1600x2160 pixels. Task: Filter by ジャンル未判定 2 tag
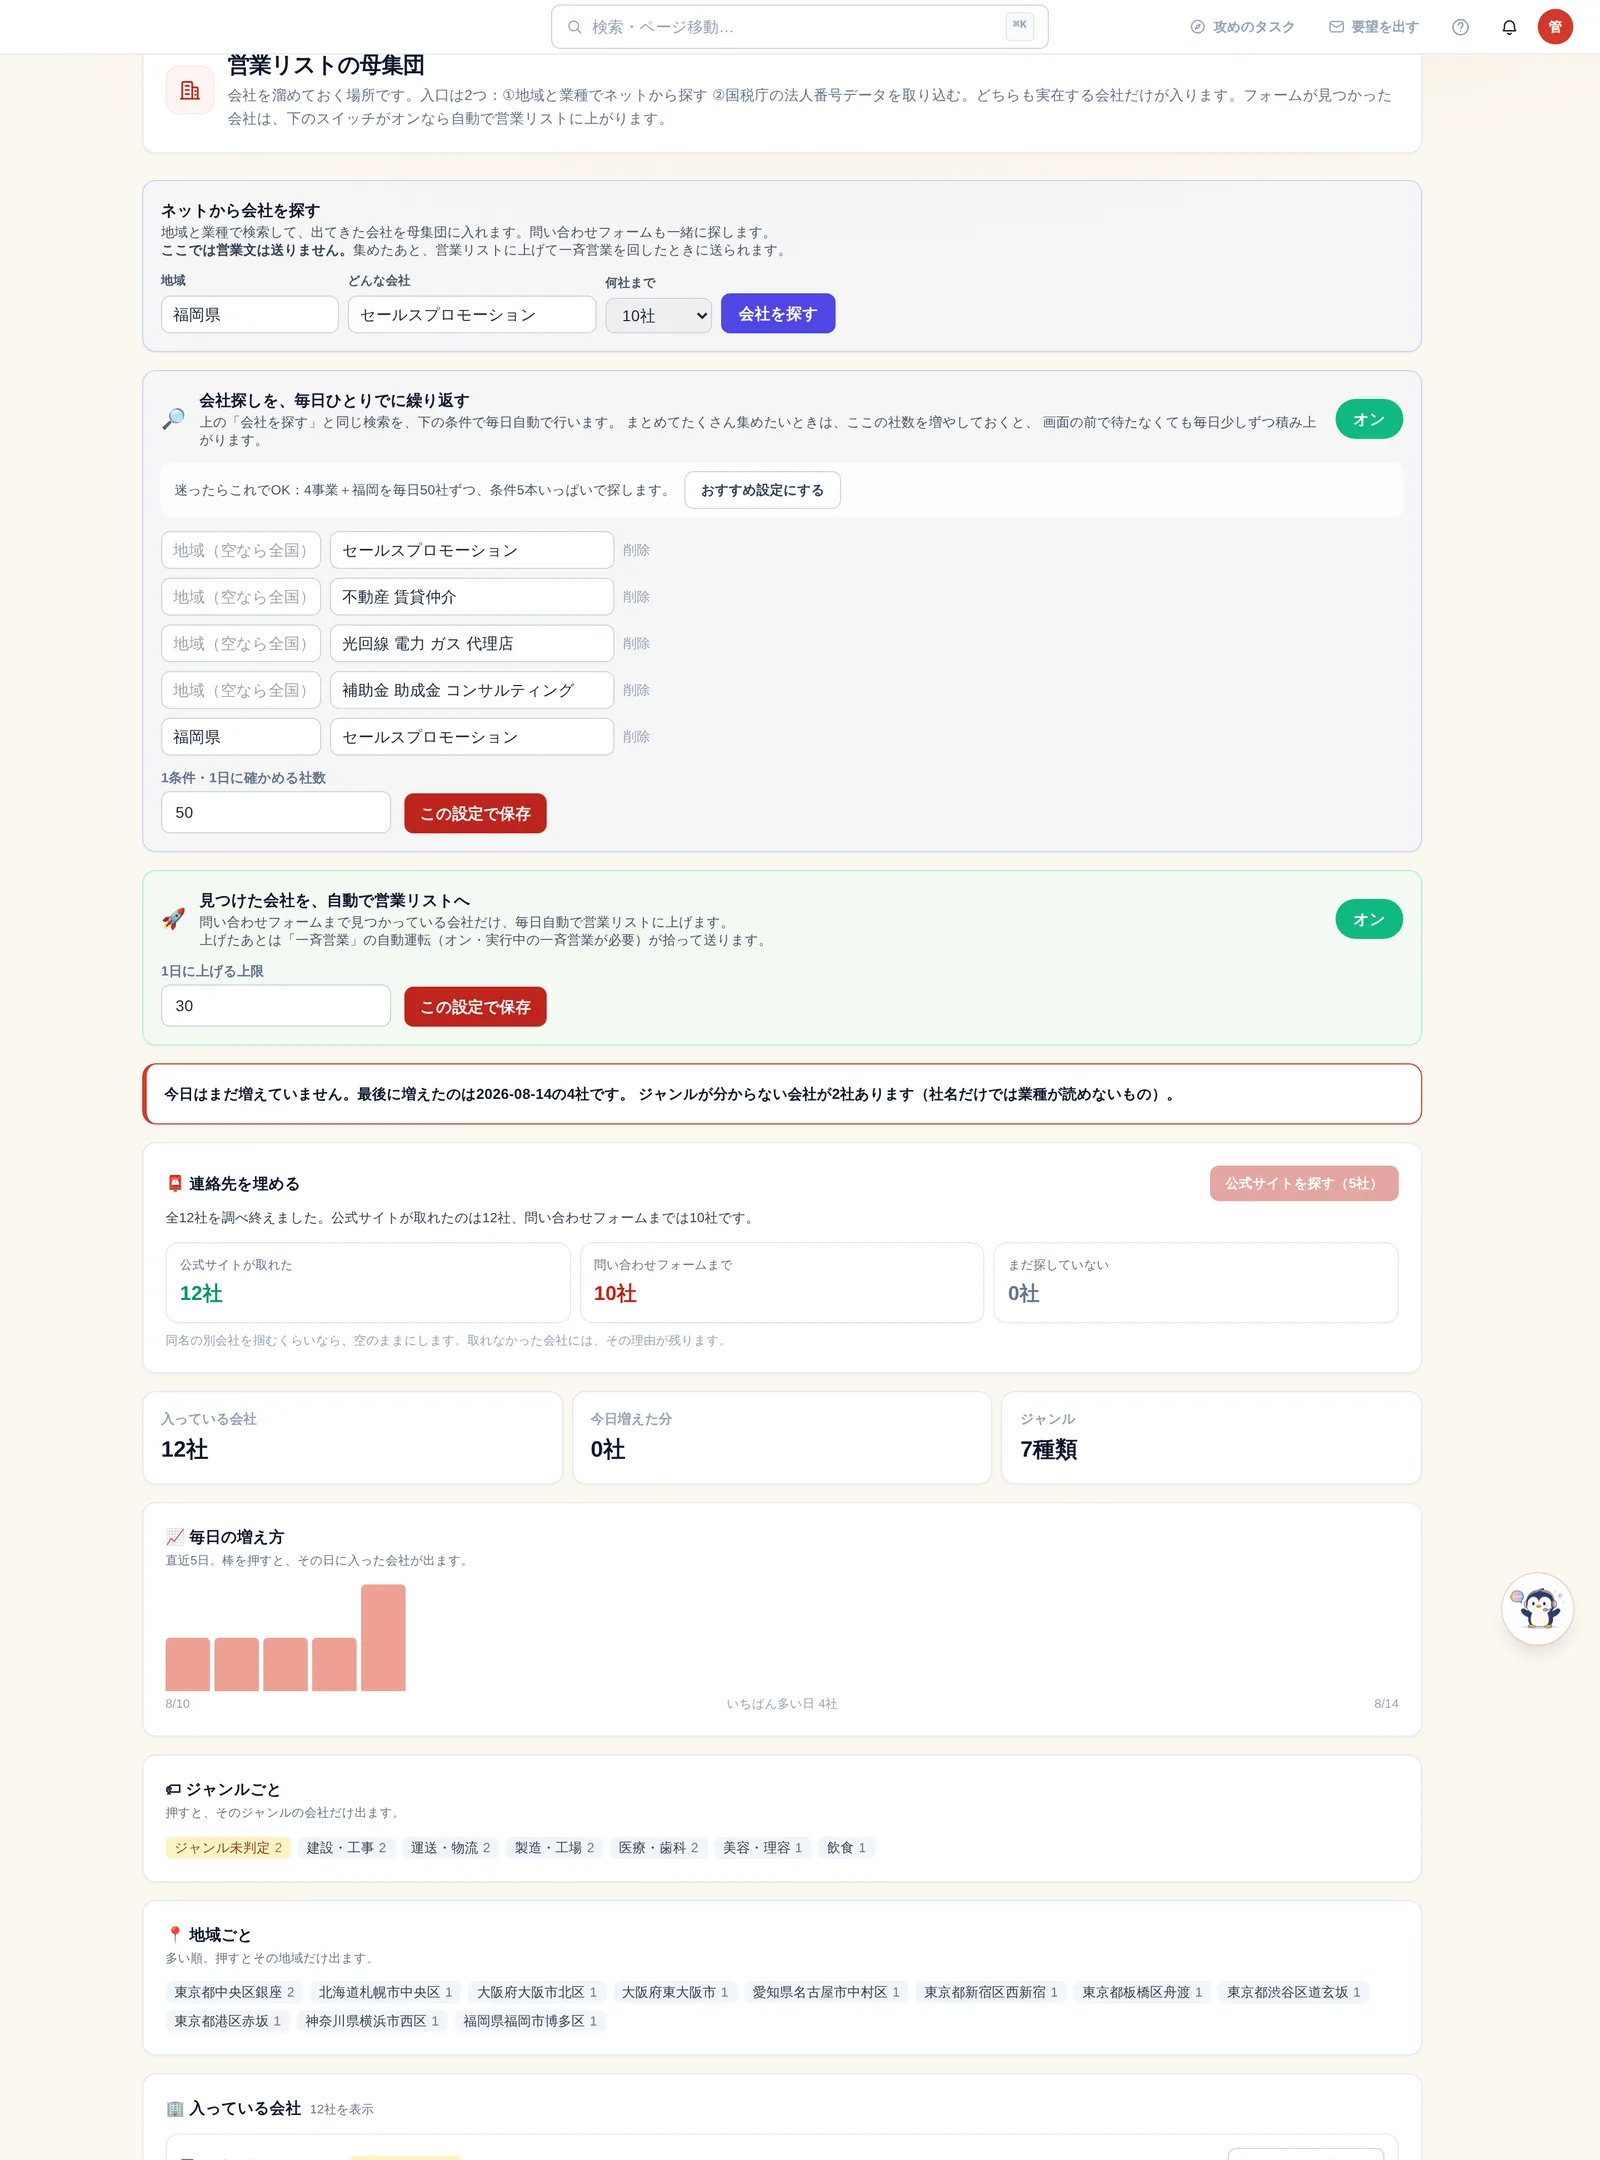(228, 1847)
